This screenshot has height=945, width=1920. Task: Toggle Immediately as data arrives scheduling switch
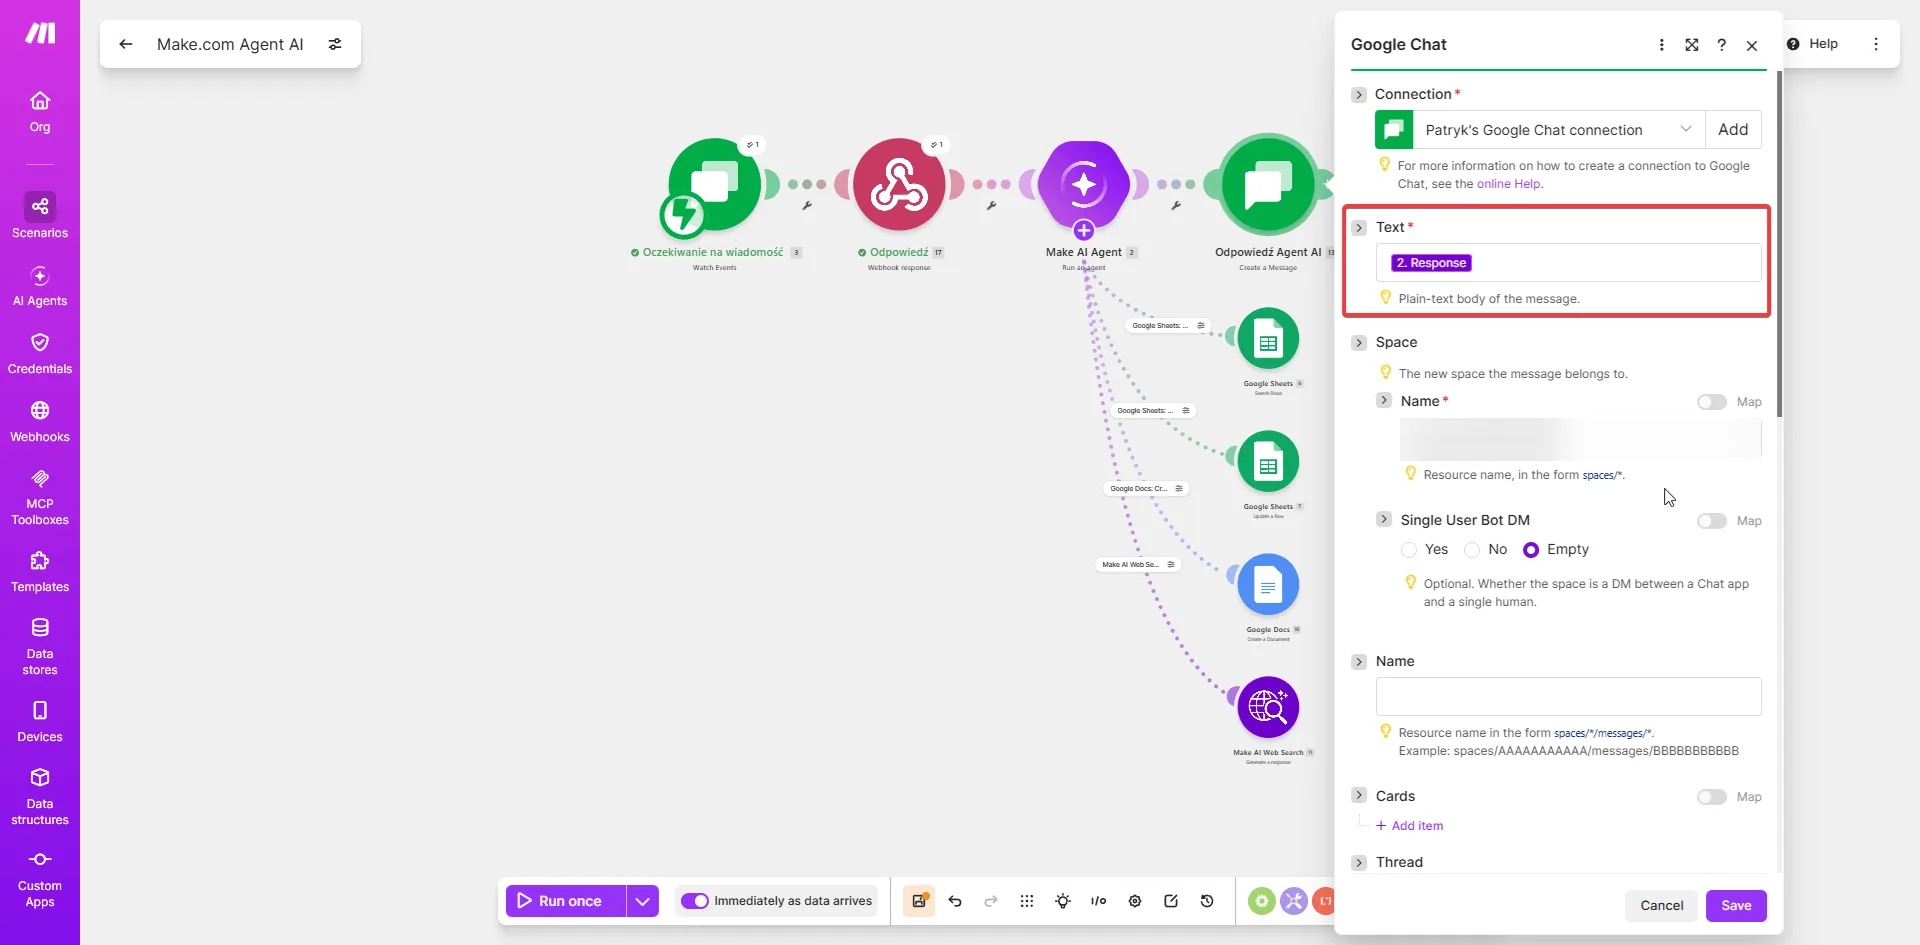[695, 901]
